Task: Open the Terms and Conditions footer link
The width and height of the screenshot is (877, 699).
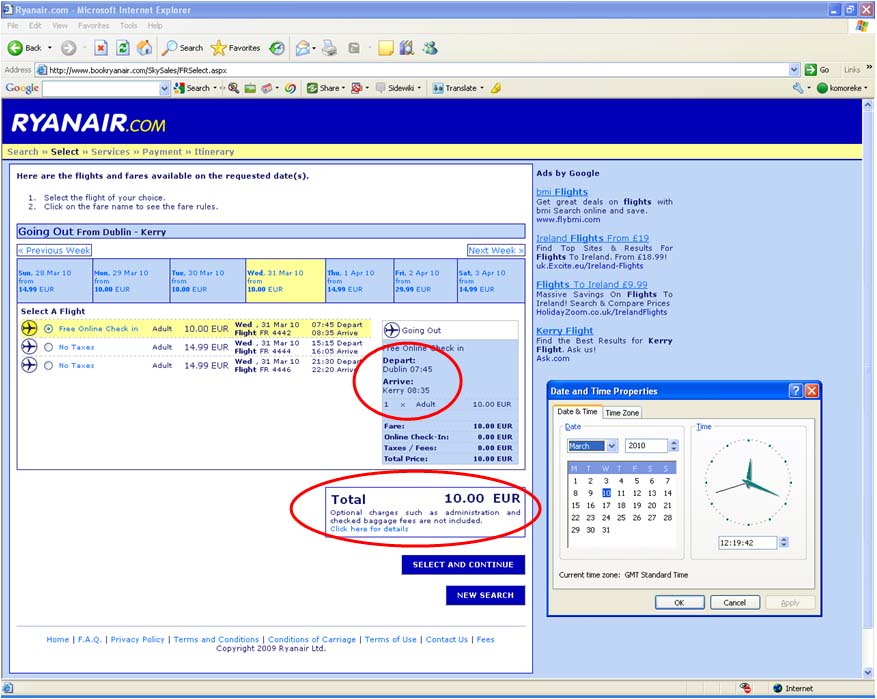Action: click(216, 639)
